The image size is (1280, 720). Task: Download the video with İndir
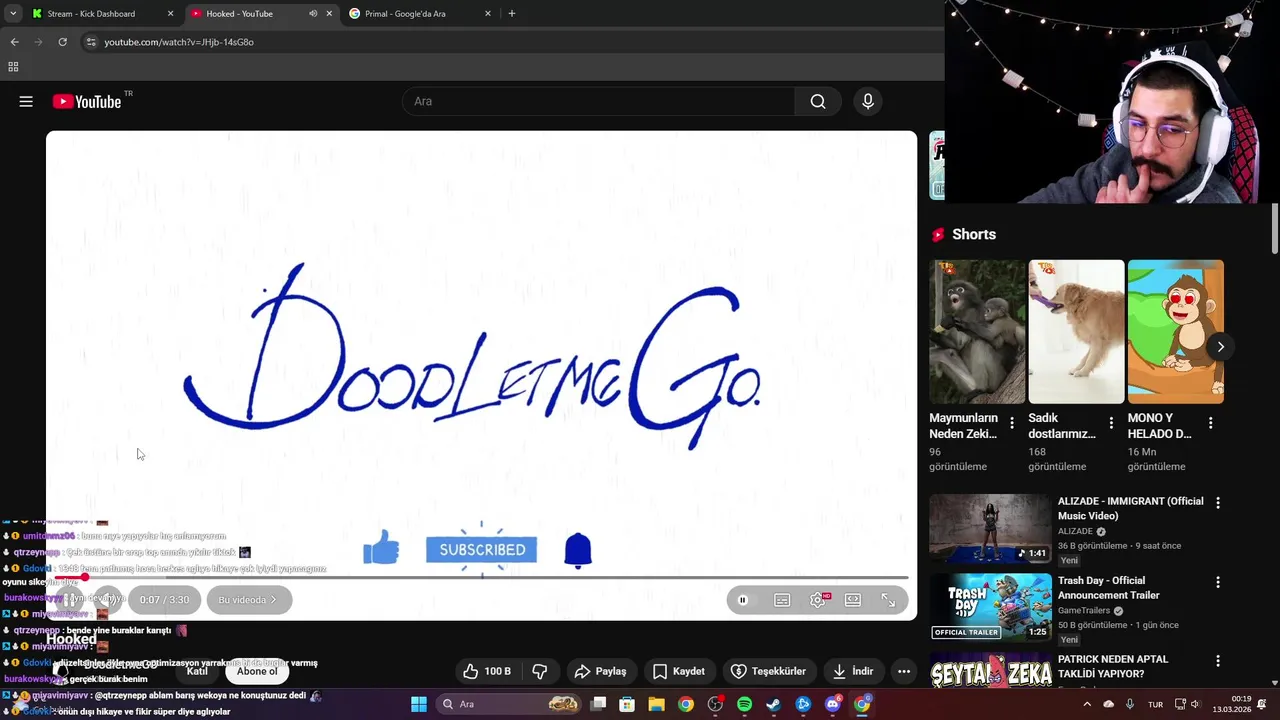[852, 671]
